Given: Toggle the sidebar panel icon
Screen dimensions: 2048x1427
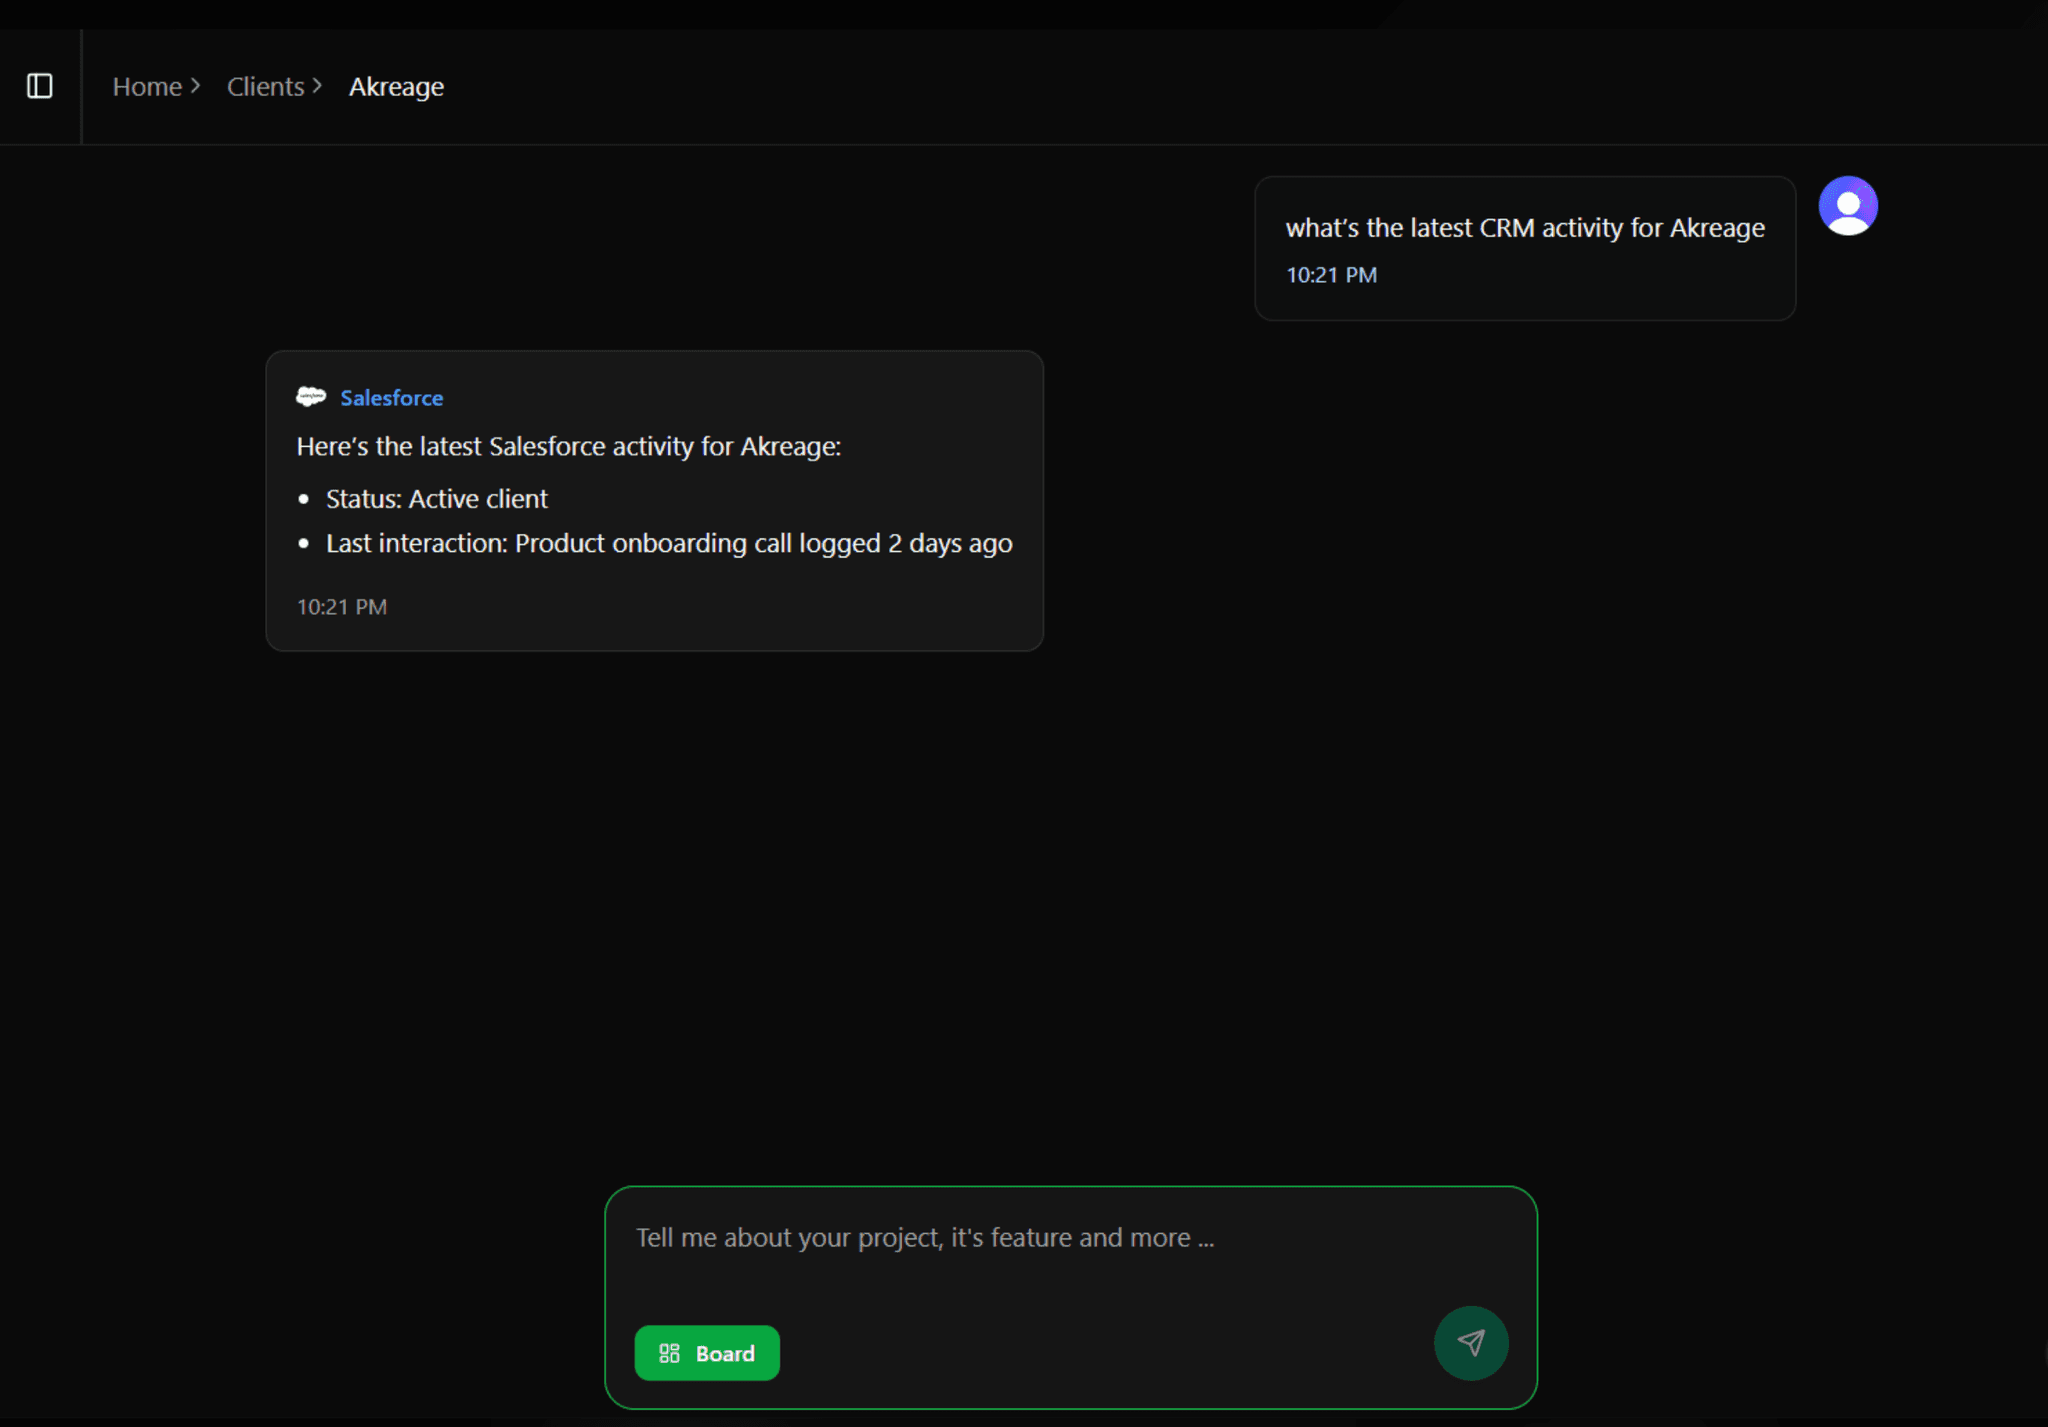Looking at the screenshot, I should (x=40, y=86).
